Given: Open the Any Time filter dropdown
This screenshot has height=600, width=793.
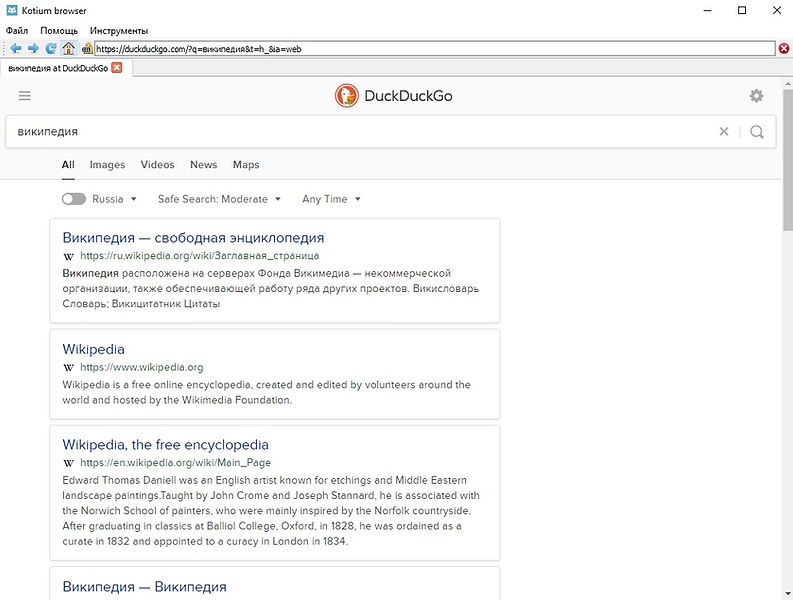Looking at the screenshot, I should (331, 199).
